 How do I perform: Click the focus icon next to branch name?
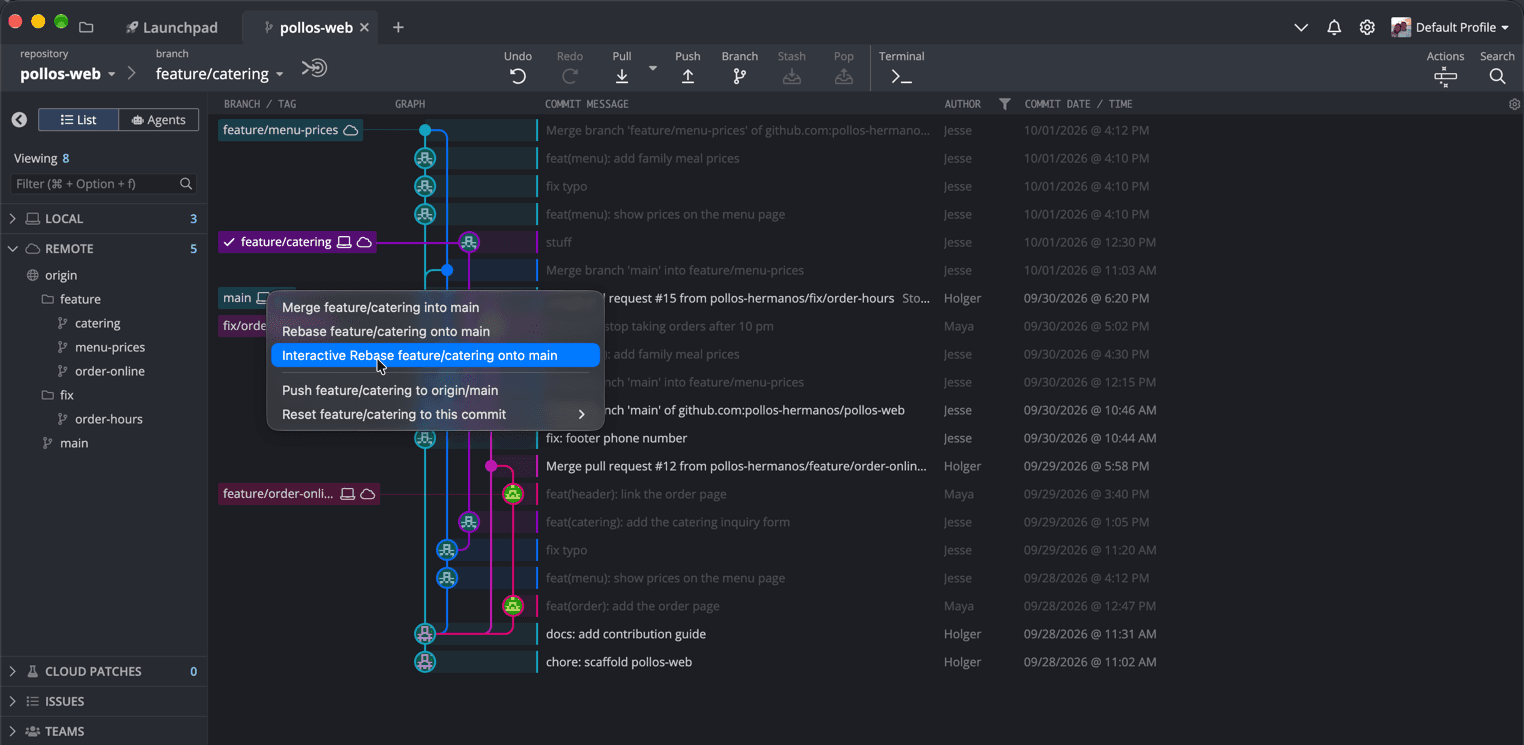(314, 68)
